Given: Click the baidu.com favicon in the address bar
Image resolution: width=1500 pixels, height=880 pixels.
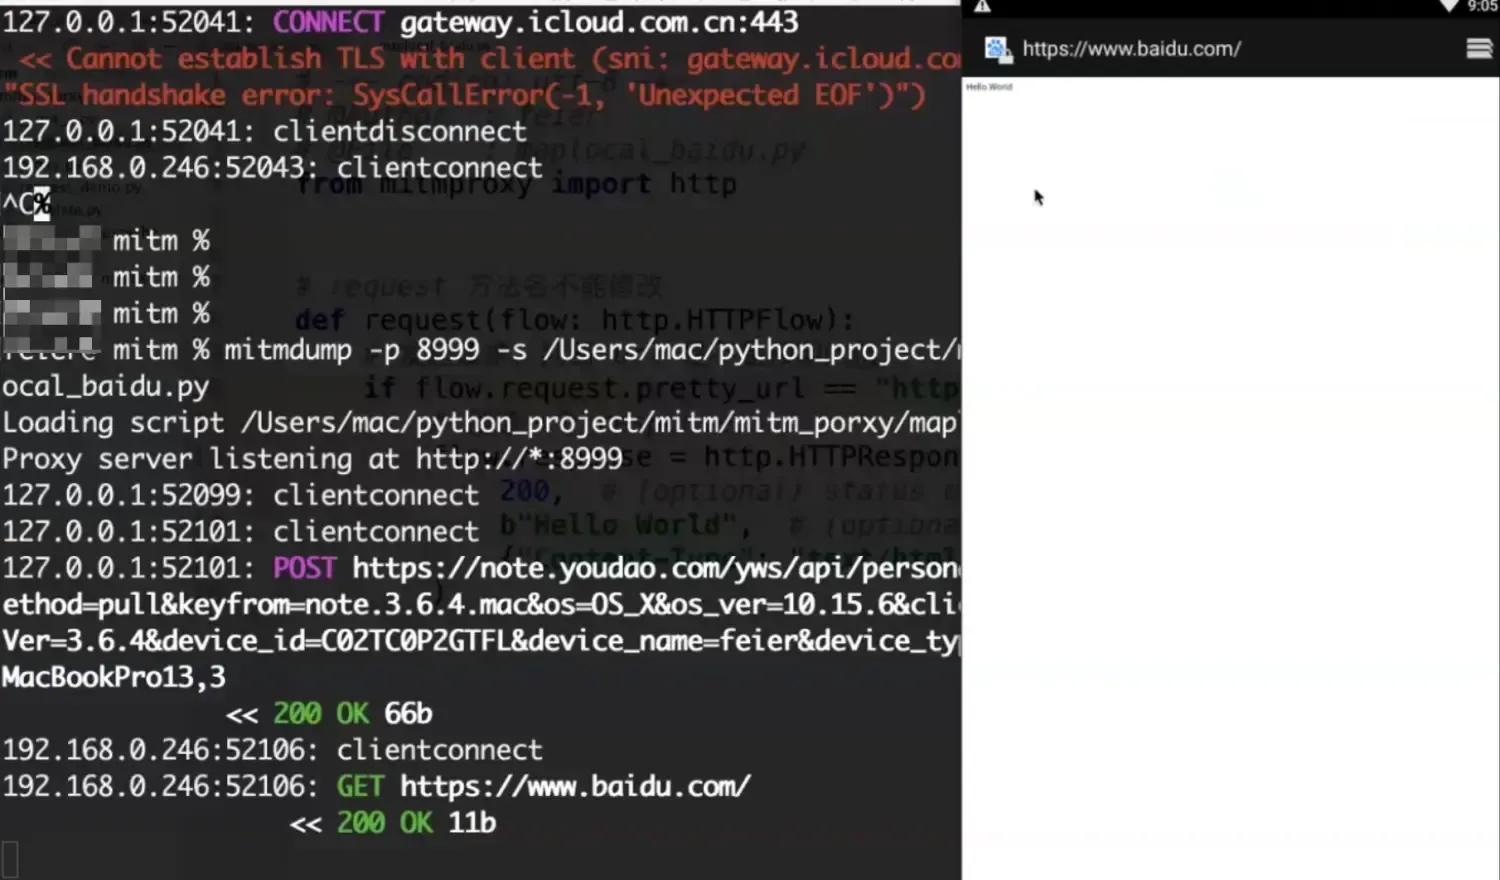Looking at the screenshot, I should [x=995, y=48].
